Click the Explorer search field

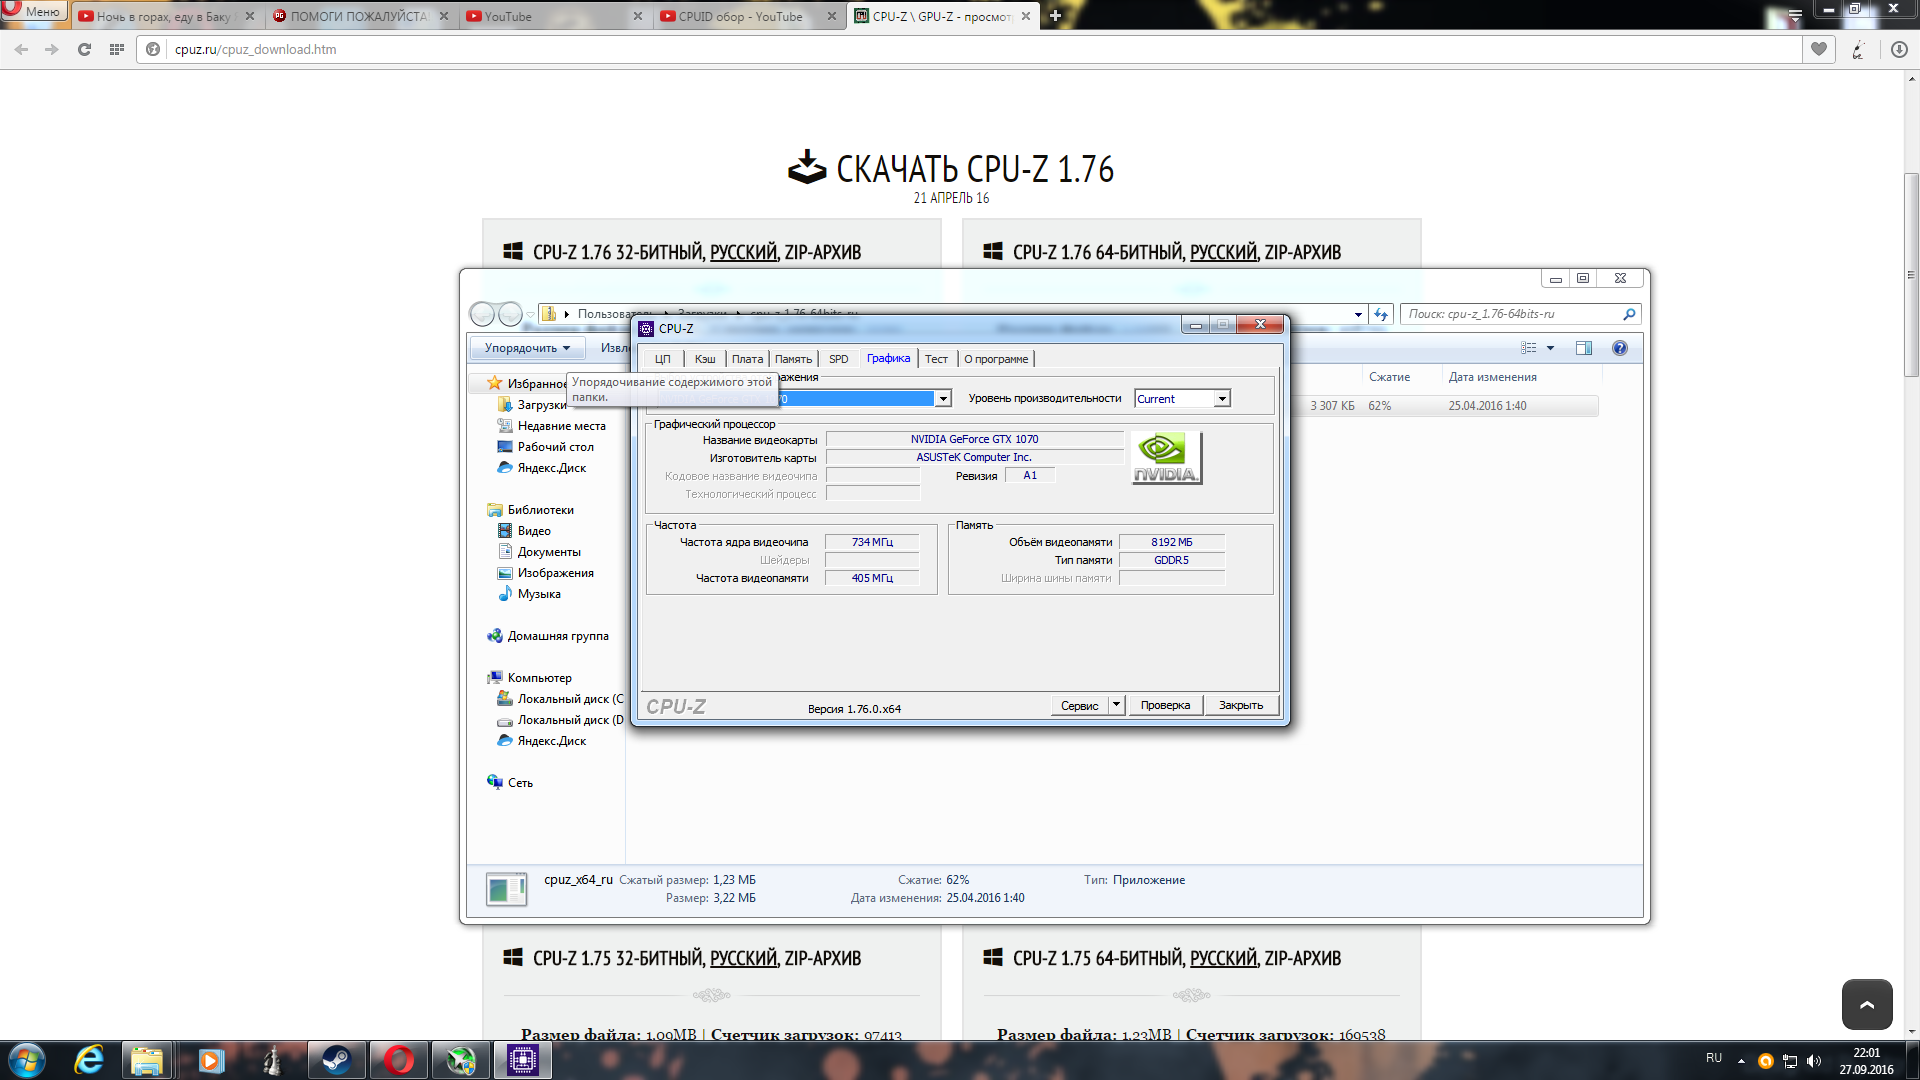(x=1510, y=314)
